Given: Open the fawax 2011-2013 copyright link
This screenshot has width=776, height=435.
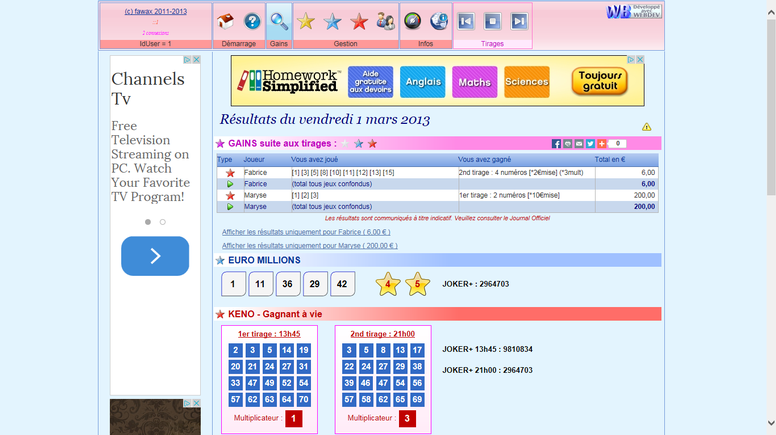Looking at the screenshot, I should click(155, 11).
